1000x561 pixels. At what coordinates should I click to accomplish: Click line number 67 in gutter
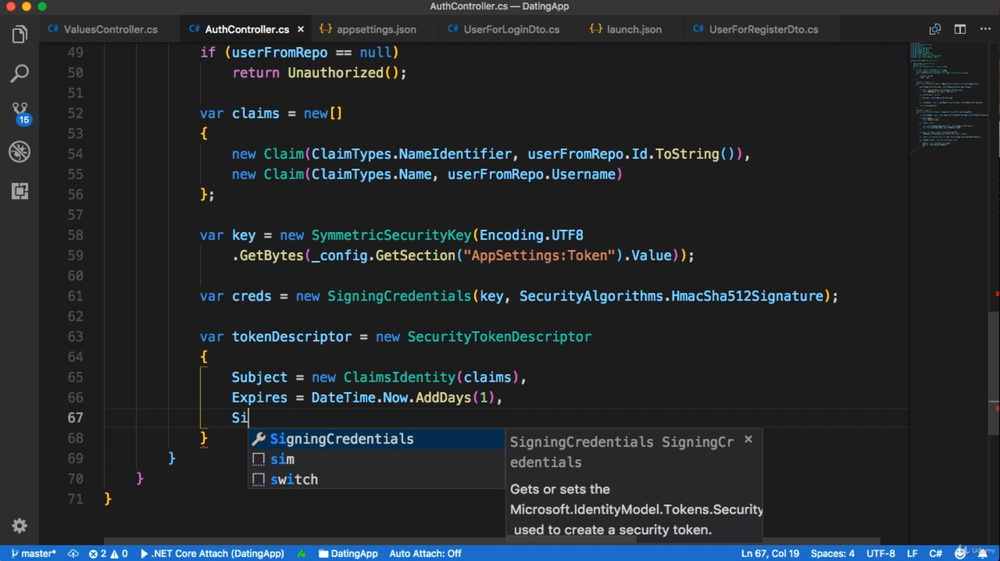75,418
